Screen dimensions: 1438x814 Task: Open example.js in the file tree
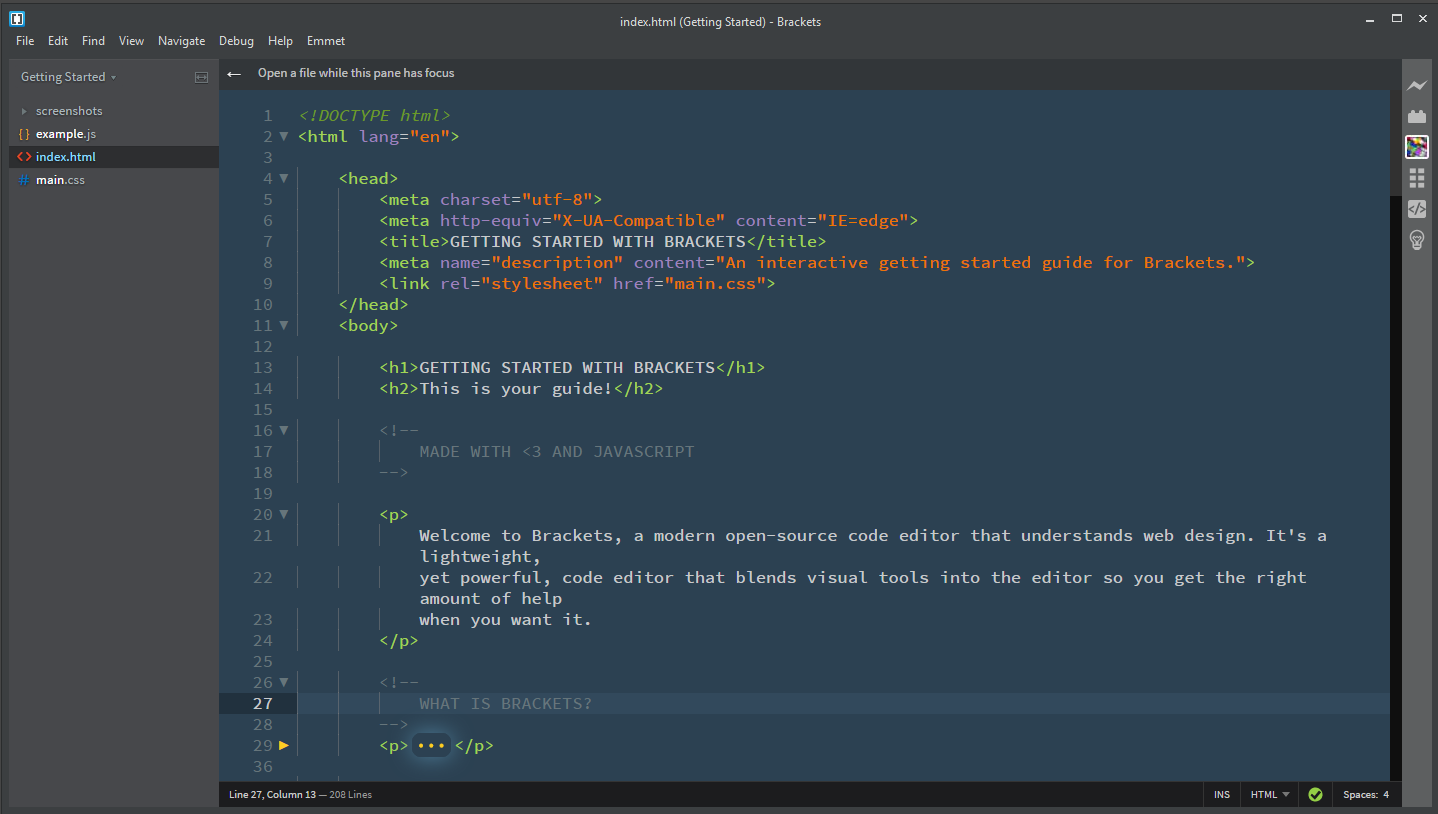pyautogui.click(x=66, y=134)
